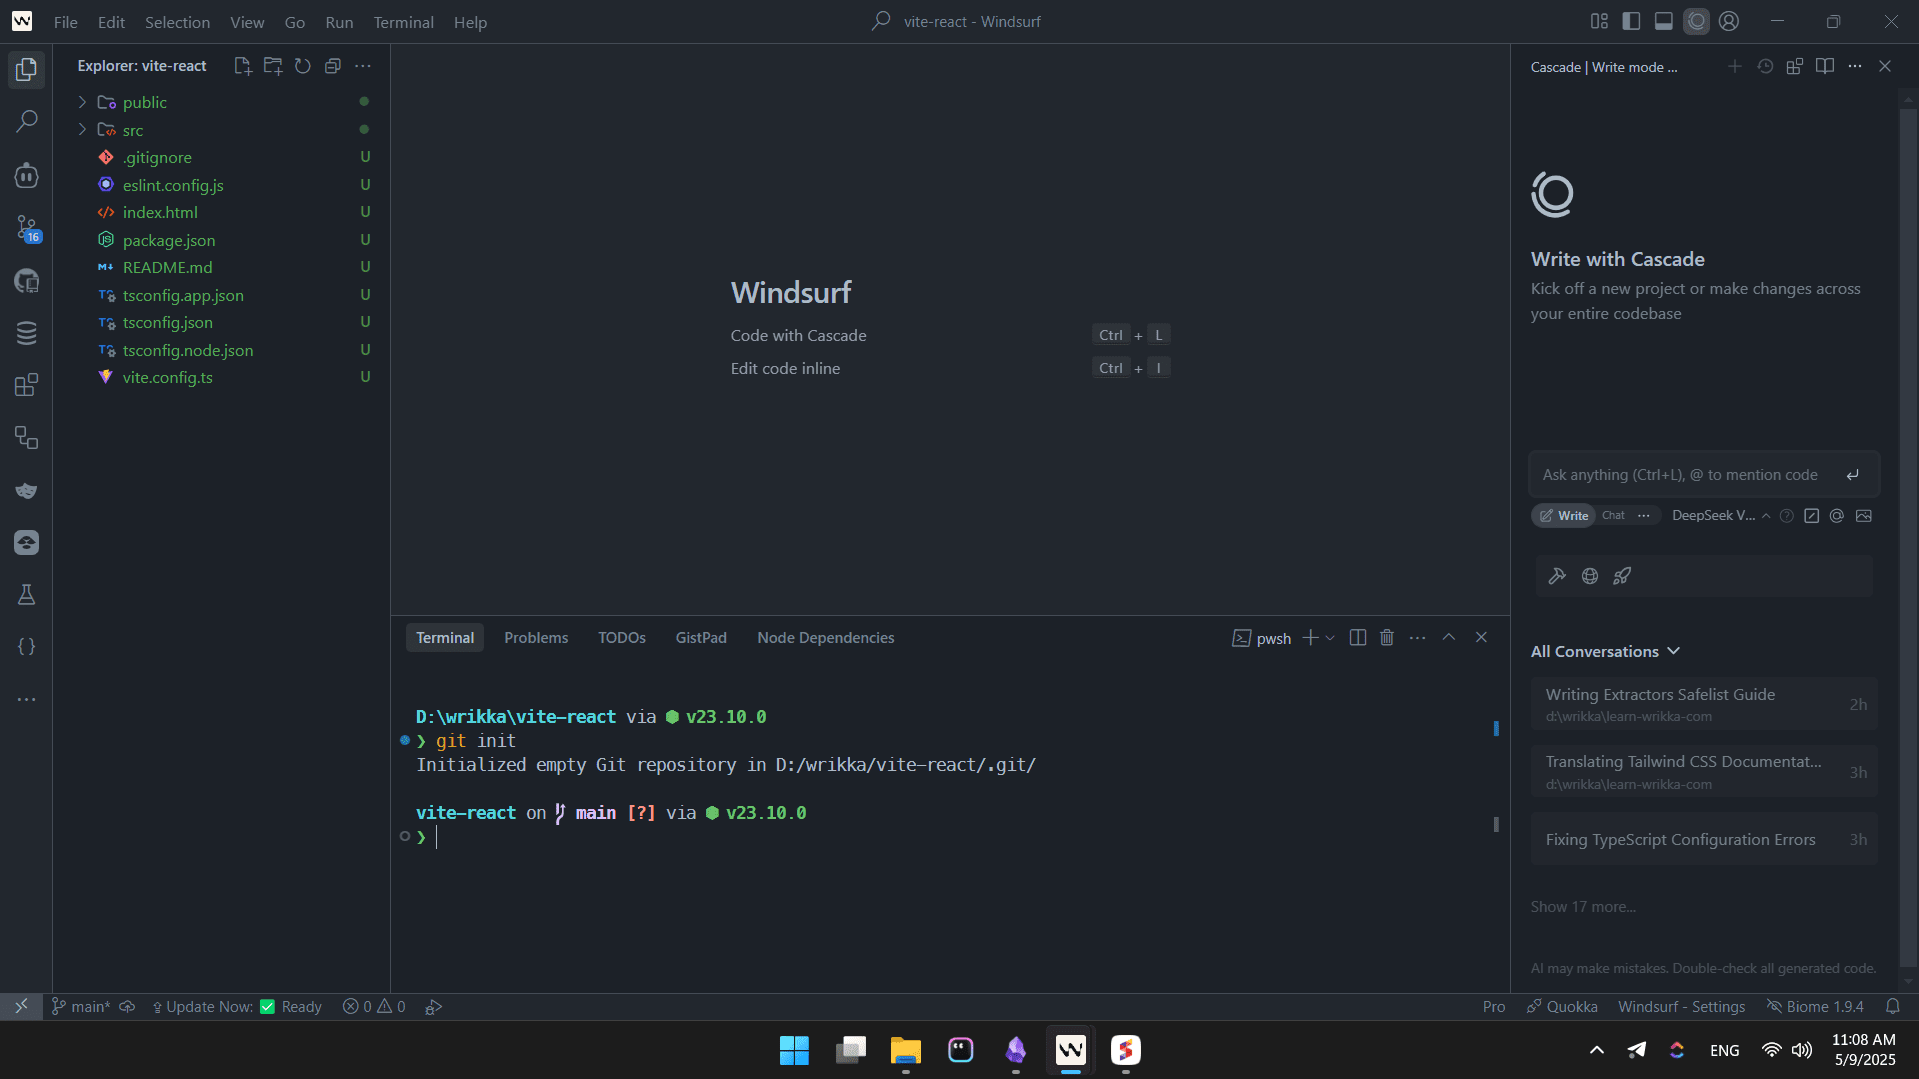Open more Cascade modes ellipsis next to Chat

tap(1644, 516)
